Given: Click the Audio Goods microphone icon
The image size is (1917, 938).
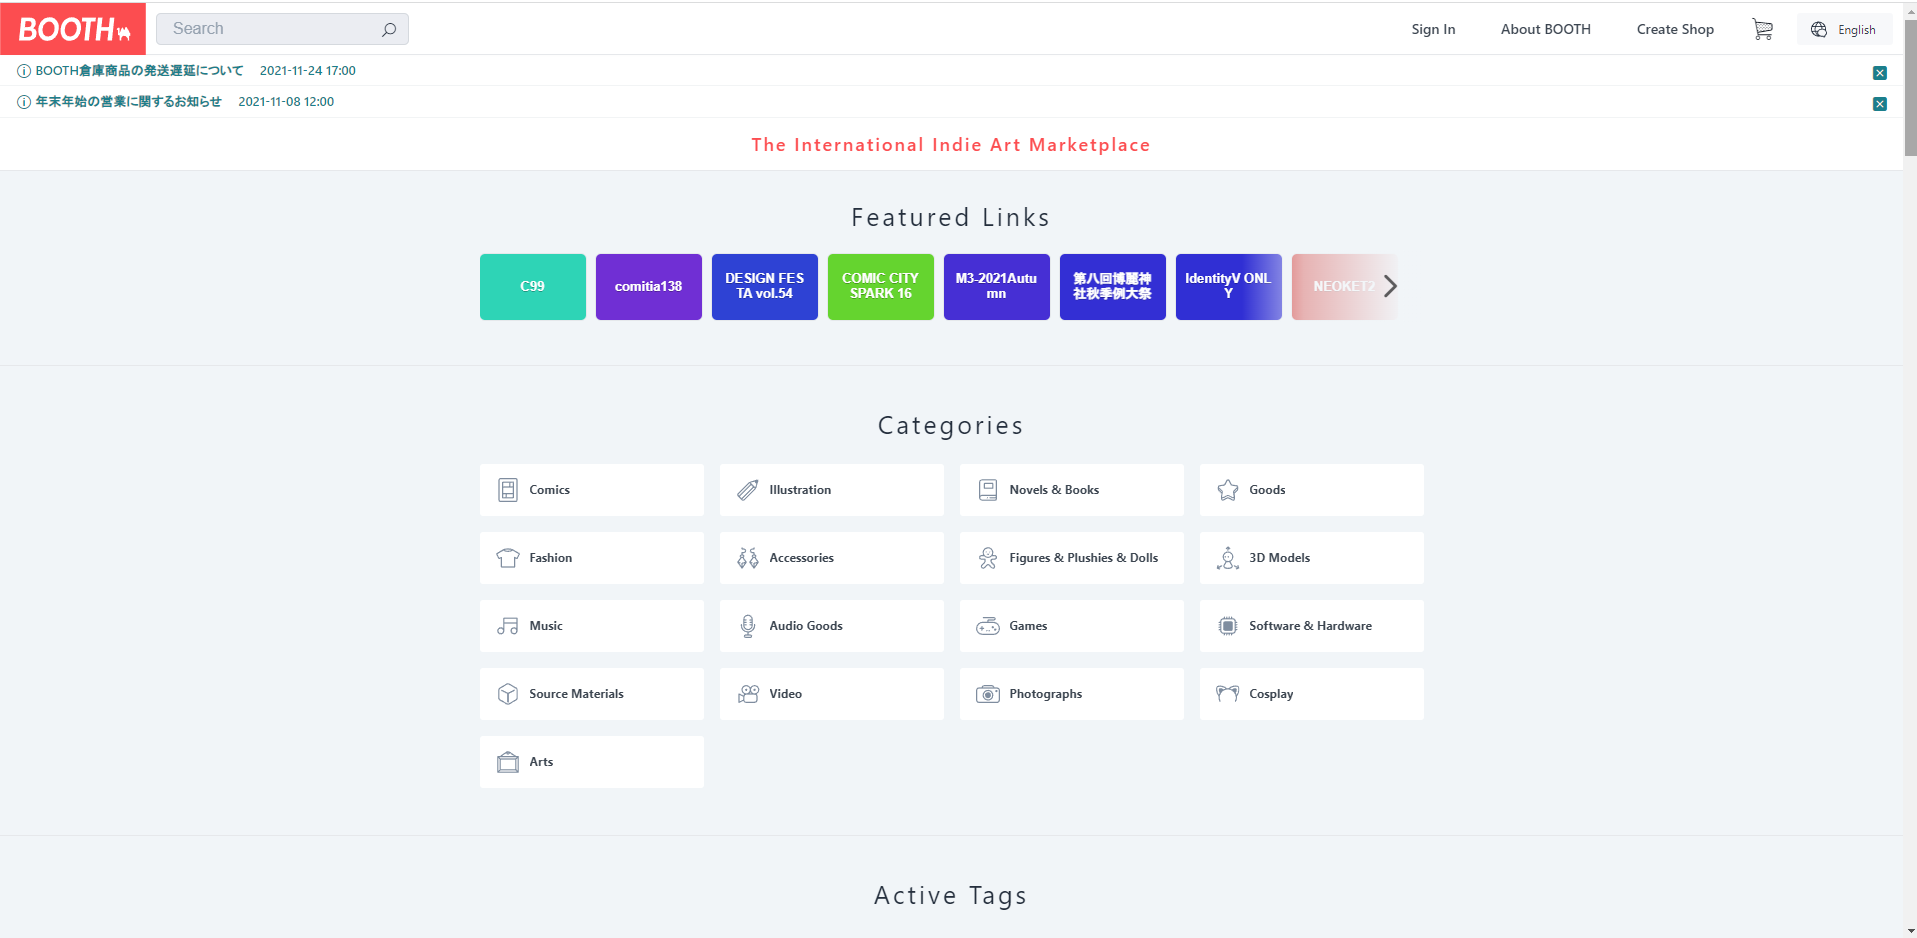Looking at the screenshot, I should (748, 626).
